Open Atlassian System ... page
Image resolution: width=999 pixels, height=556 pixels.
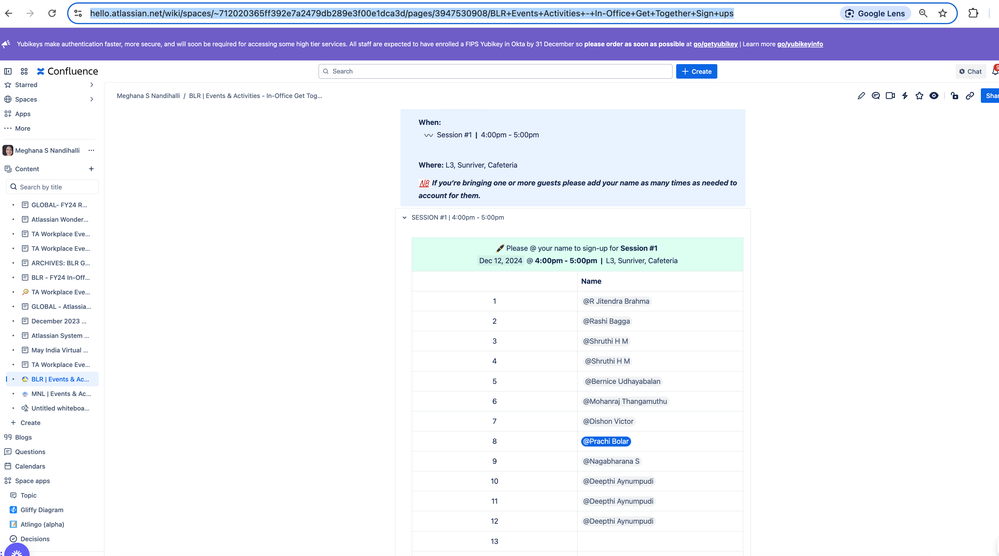(x=61, y=336)
